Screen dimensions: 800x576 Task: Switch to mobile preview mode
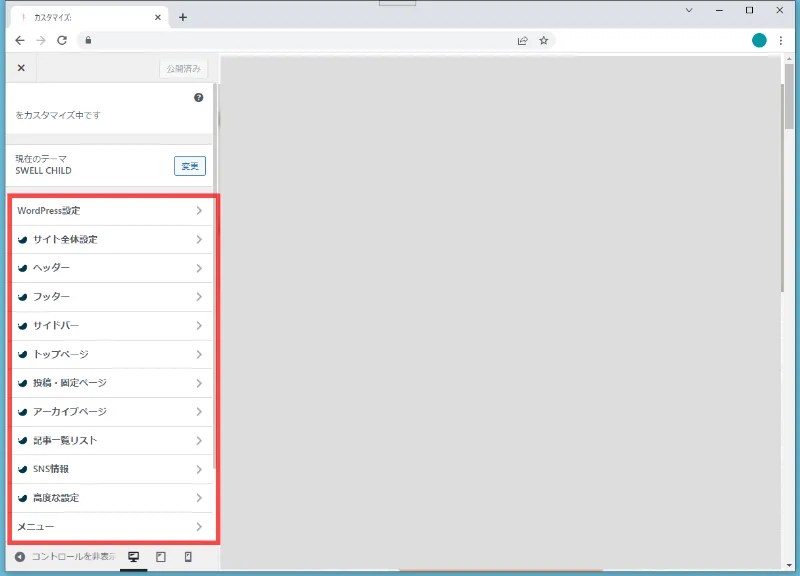pyautogui.click(x=188, y=557)
